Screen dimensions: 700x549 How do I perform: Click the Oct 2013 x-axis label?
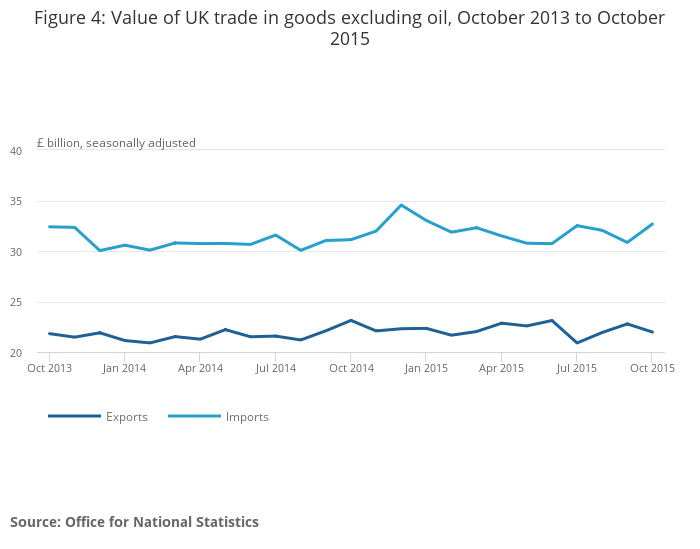tap(49, 368)
